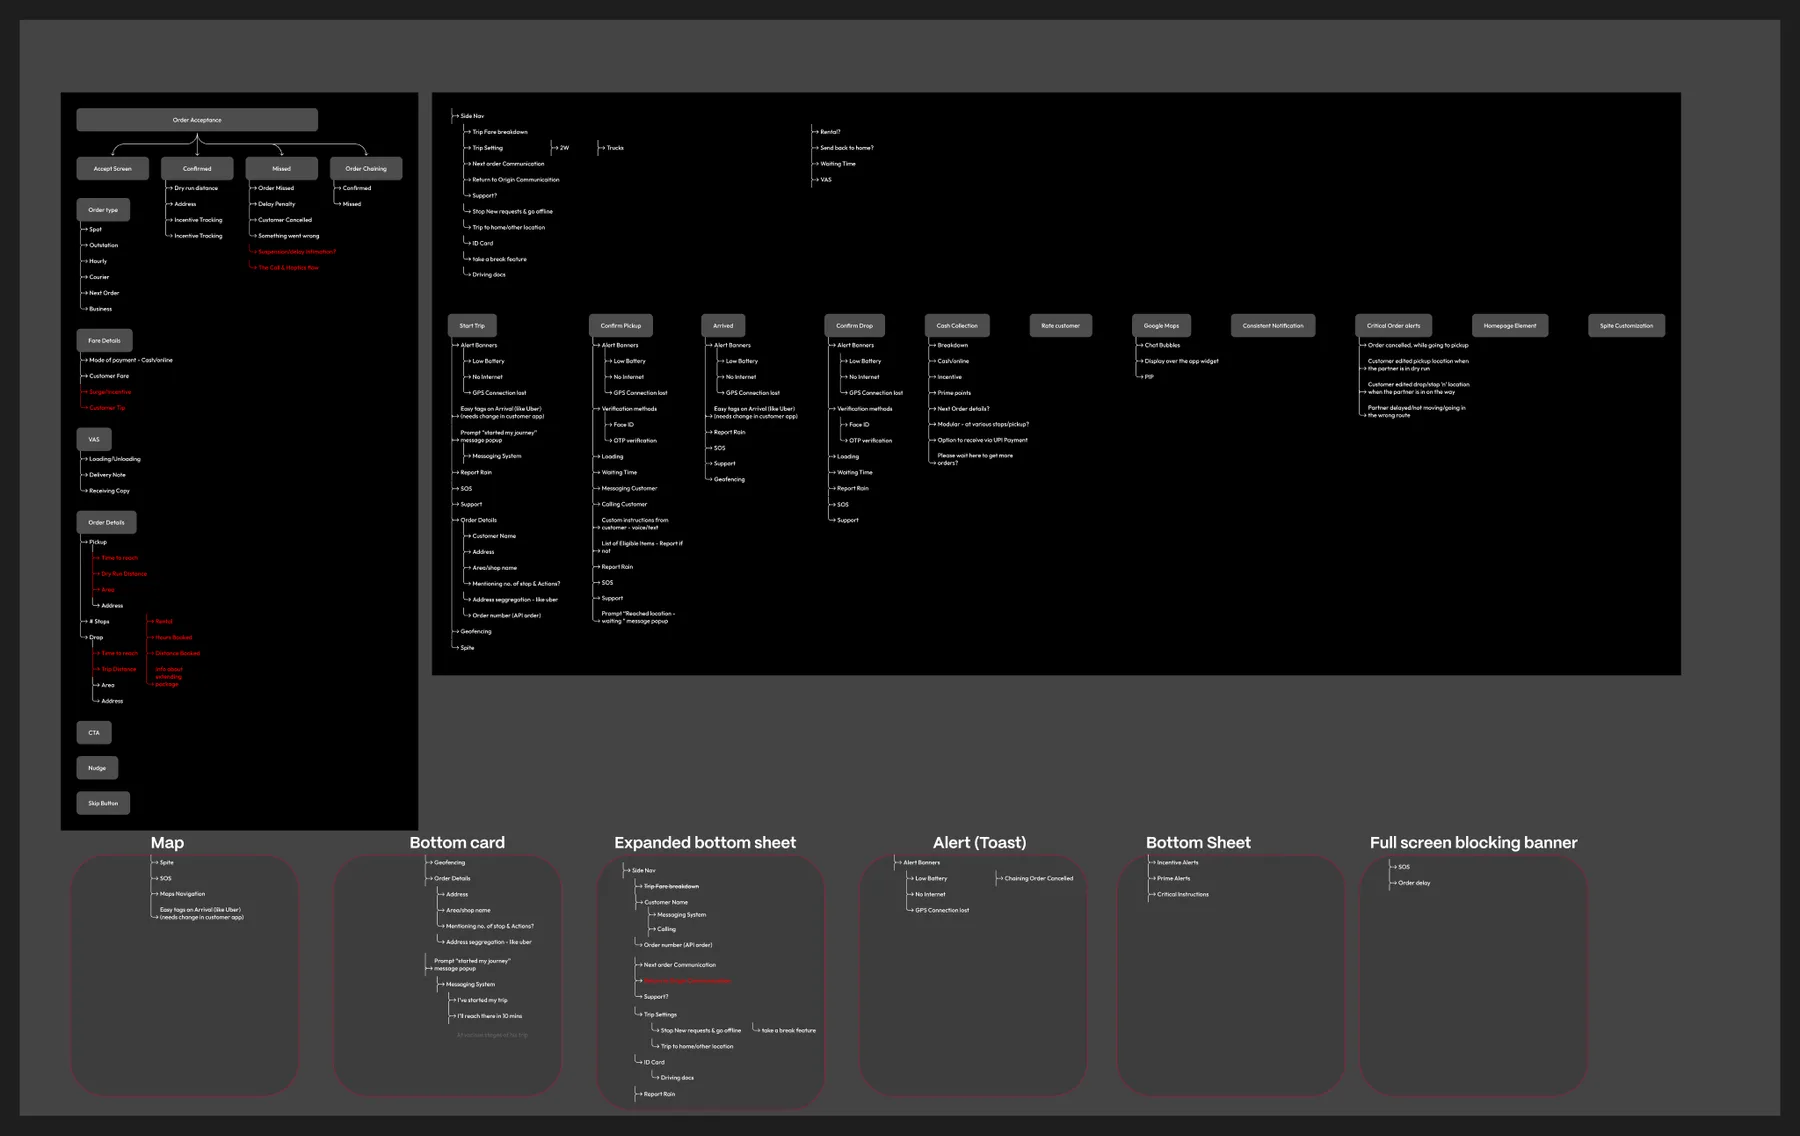Click take a break feature in top panel
1800x1136 pixels.
click(499, 259)
